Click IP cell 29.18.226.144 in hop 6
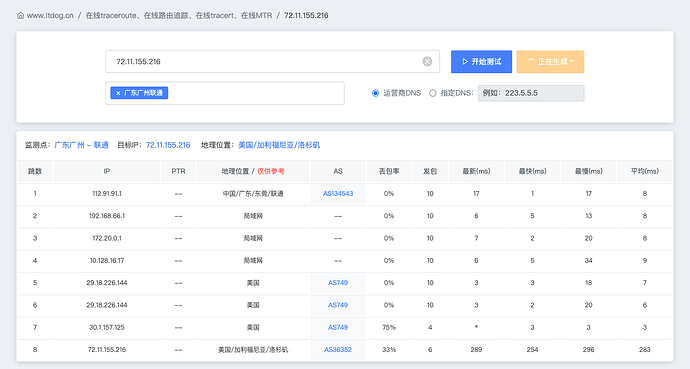Screen dimensions: 690x369 [x=107, y=305]
